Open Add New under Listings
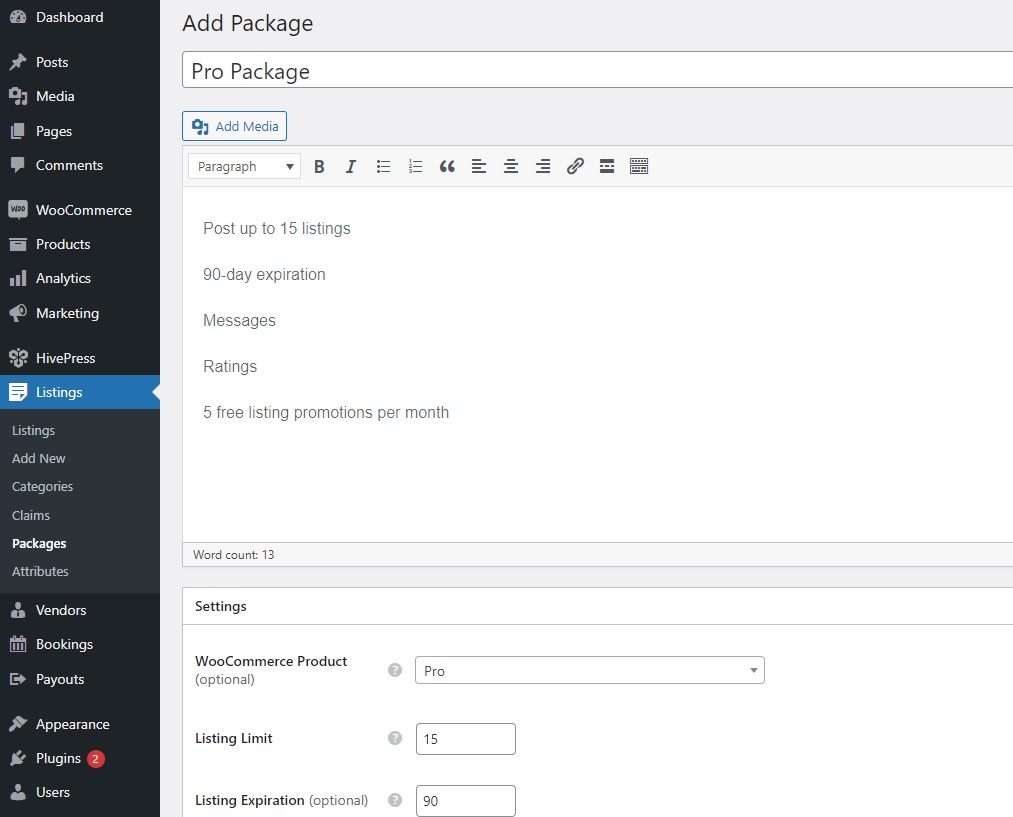Viewport: 1013px width, 817px height. (38, 458)
